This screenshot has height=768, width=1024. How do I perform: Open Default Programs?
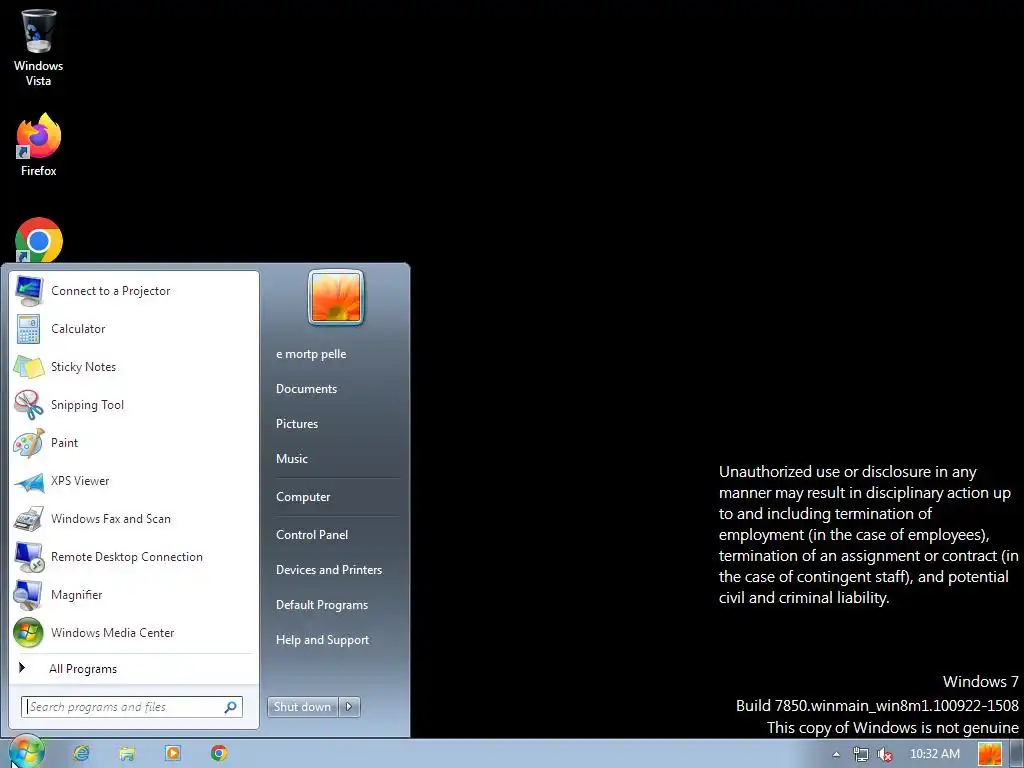pyautogui.click(x=321, y=605)
